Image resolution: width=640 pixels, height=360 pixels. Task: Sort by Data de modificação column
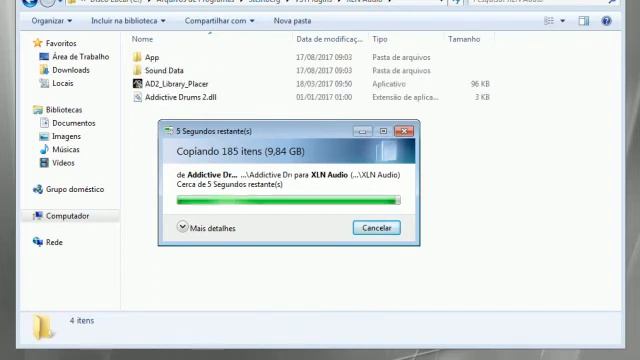(329, 39)
